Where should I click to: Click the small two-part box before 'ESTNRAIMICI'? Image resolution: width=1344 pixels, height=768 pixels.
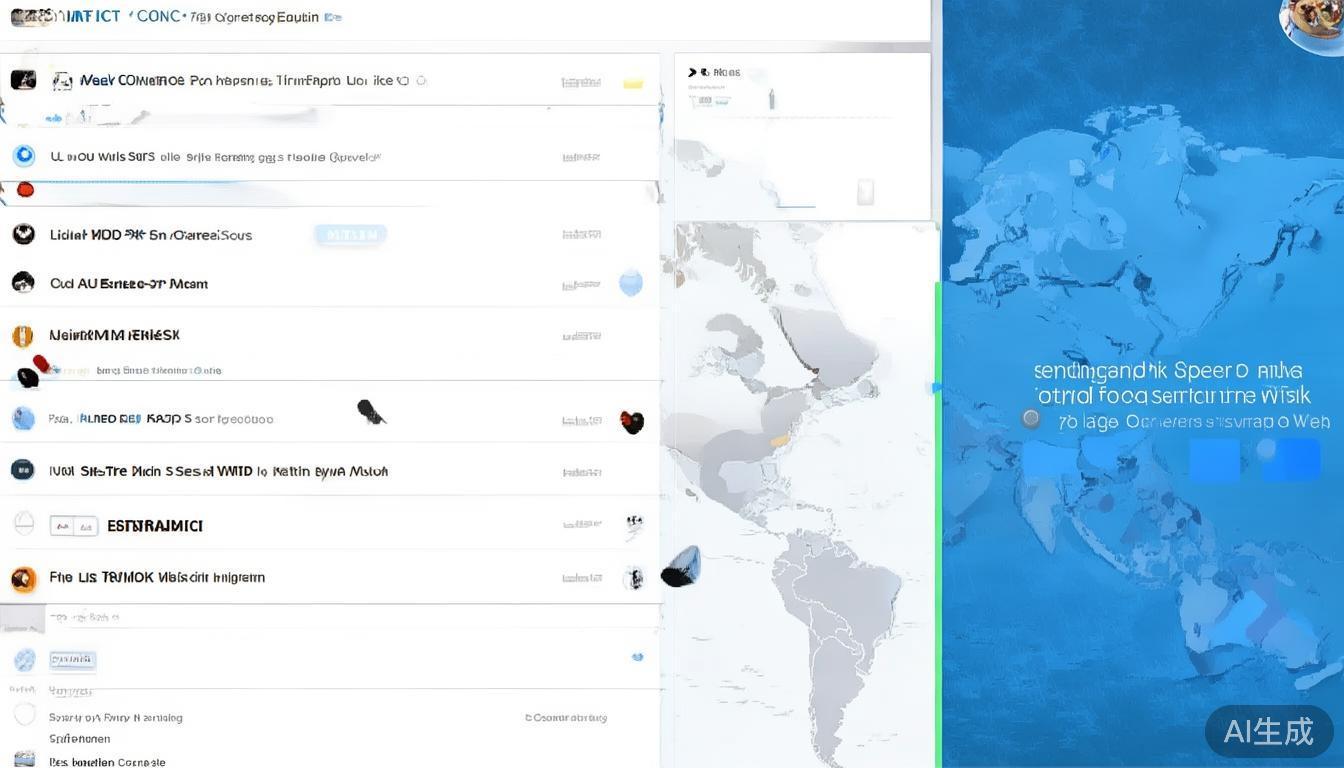coord(74,526)
